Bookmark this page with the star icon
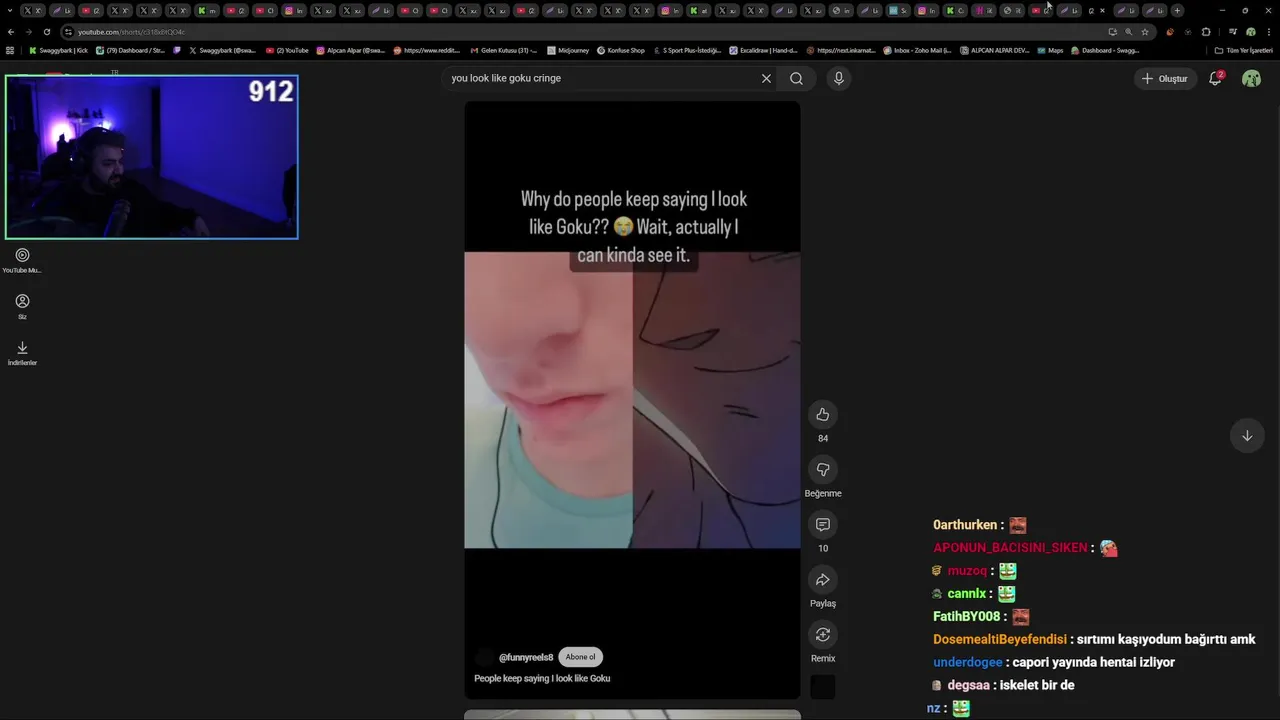Image resolution: width=1280 pixels, height=720 pixels. pos(1145,32)
